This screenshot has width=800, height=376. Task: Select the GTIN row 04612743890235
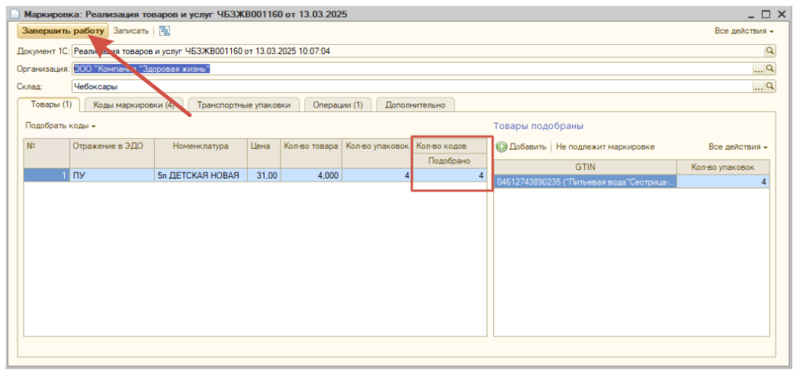pyautogui.click(x=585, y=182)
